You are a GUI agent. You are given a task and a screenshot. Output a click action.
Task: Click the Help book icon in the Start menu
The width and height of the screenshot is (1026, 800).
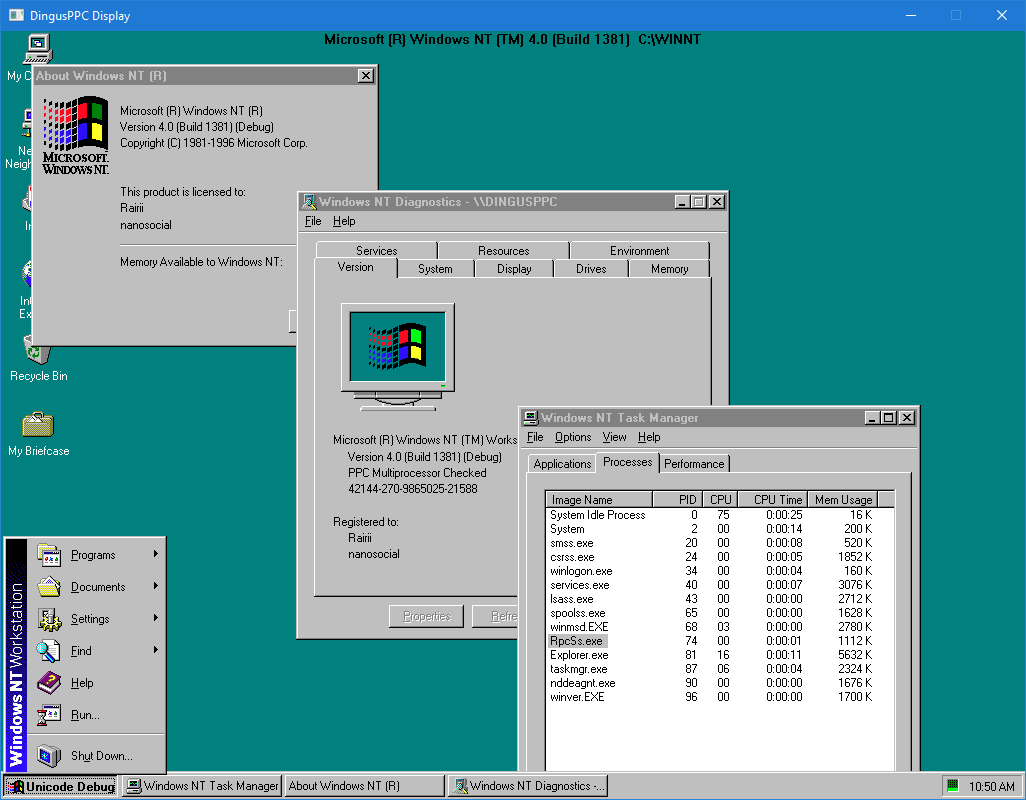click(49, 683)
